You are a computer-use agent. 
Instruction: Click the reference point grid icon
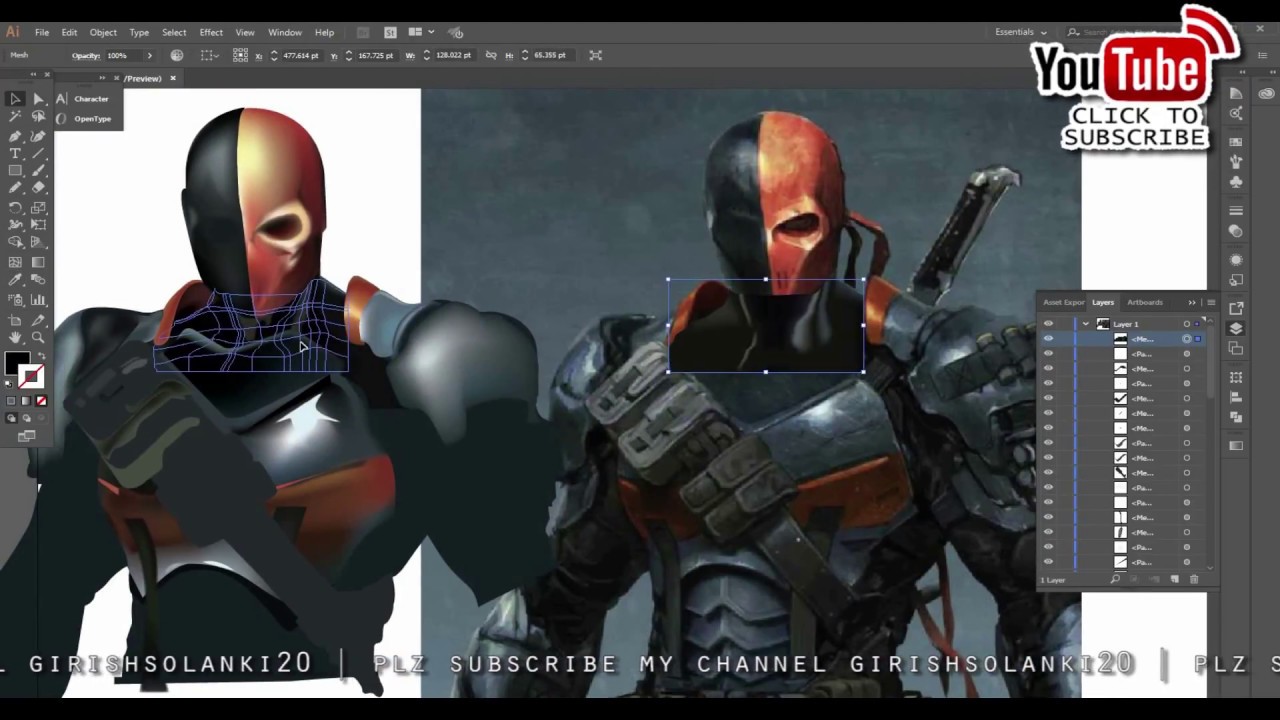tap(240, 55)
